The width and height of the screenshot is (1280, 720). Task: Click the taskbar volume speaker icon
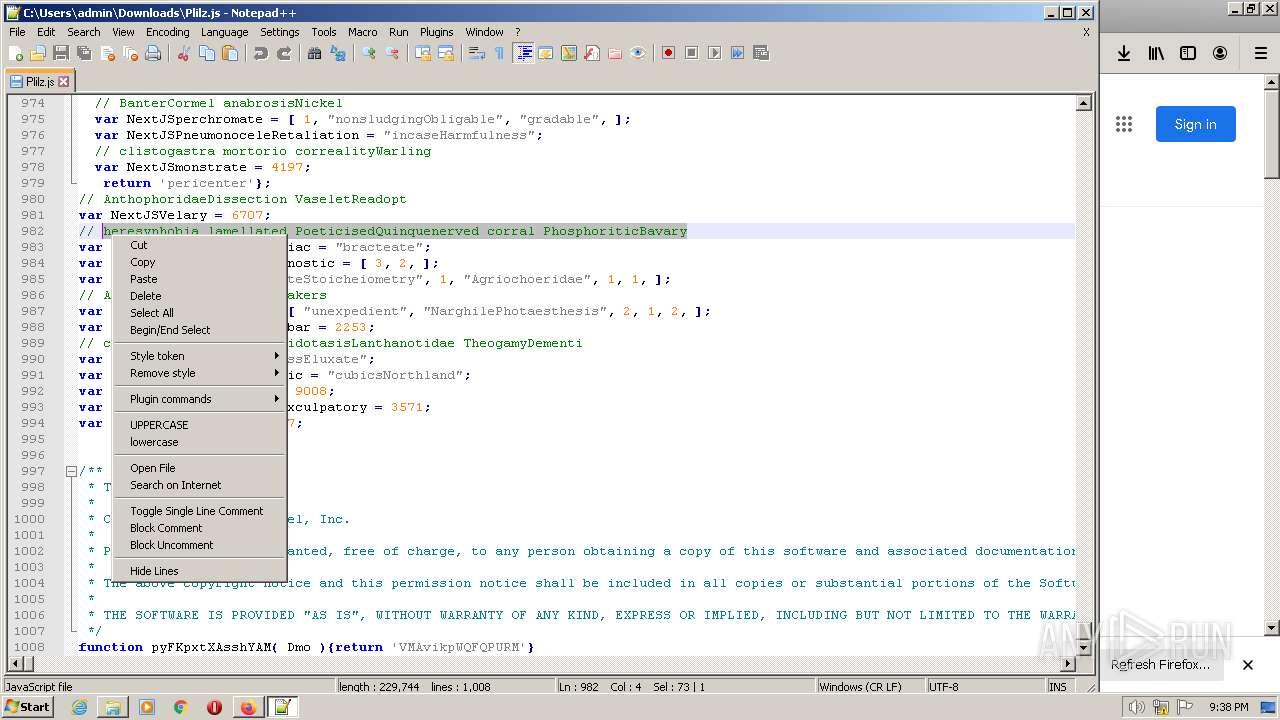[x=1136, y=707]
